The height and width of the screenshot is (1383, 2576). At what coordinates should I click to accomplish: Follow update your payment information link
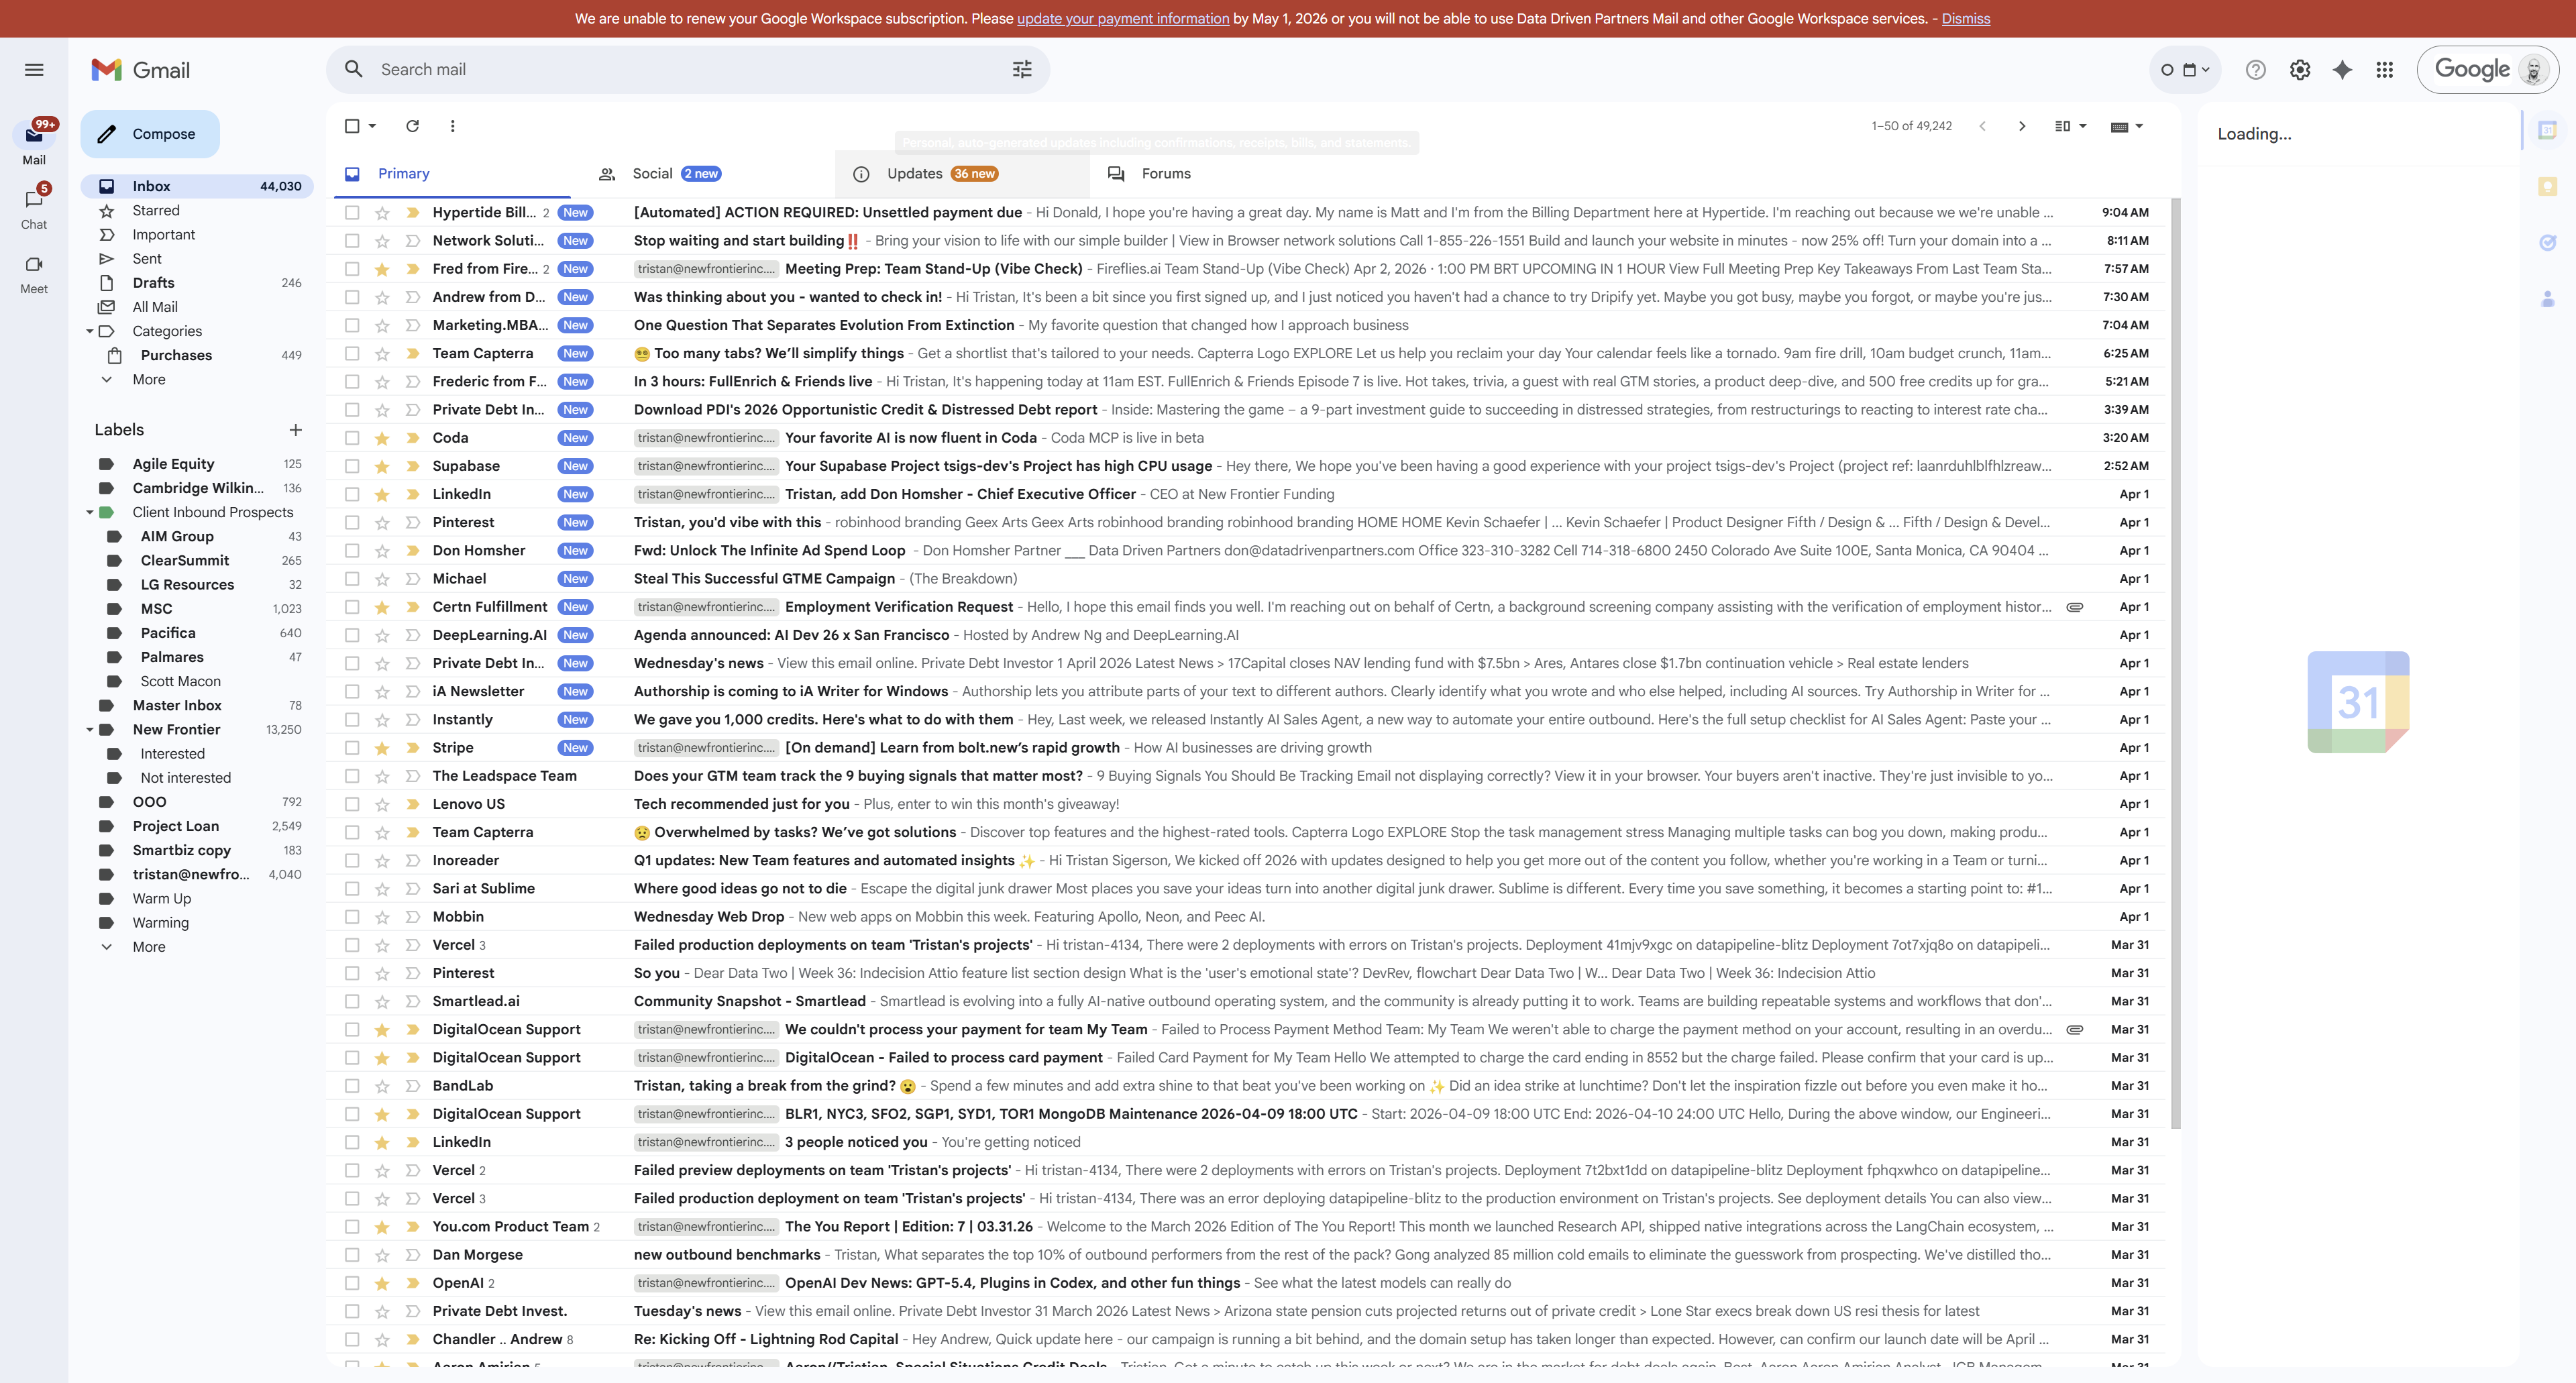pyautogui.click(x=1123, y=18)
